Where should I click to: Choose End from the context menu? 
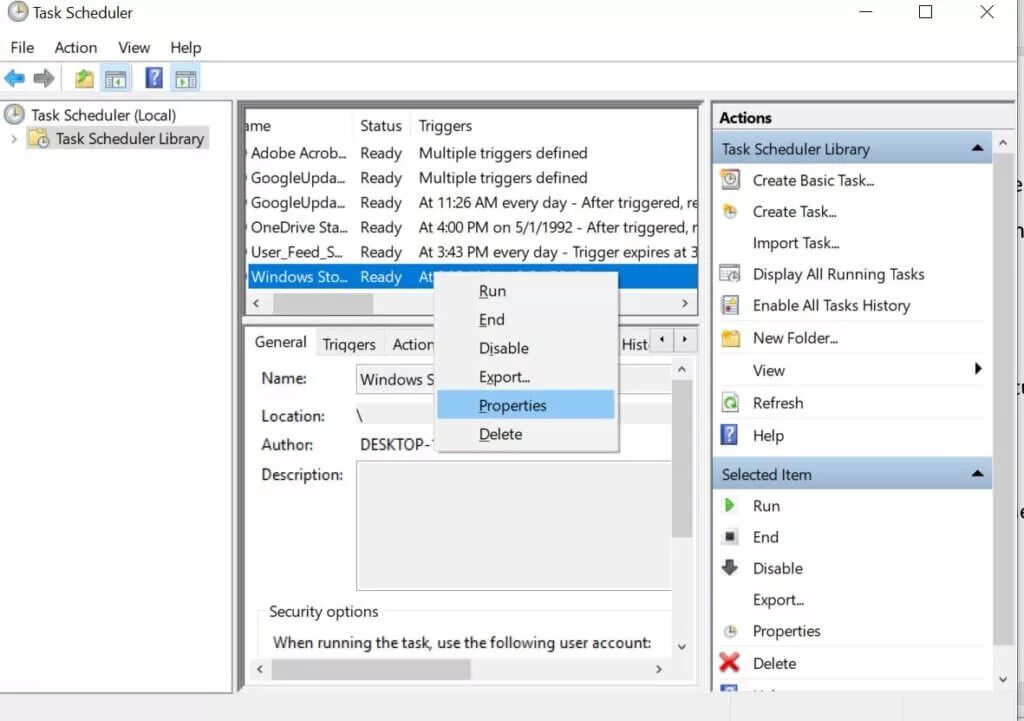tap(526, 319)
